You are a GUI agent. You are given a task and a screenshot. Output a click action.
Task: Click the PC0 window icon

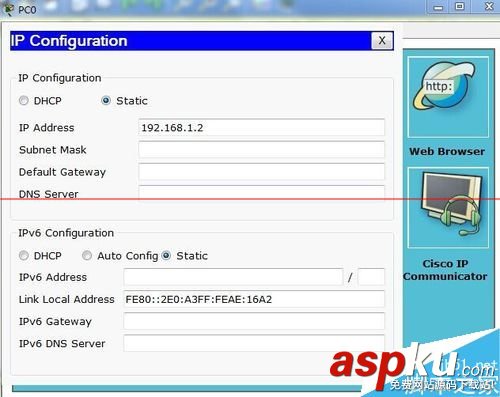(x=8, y=9)
